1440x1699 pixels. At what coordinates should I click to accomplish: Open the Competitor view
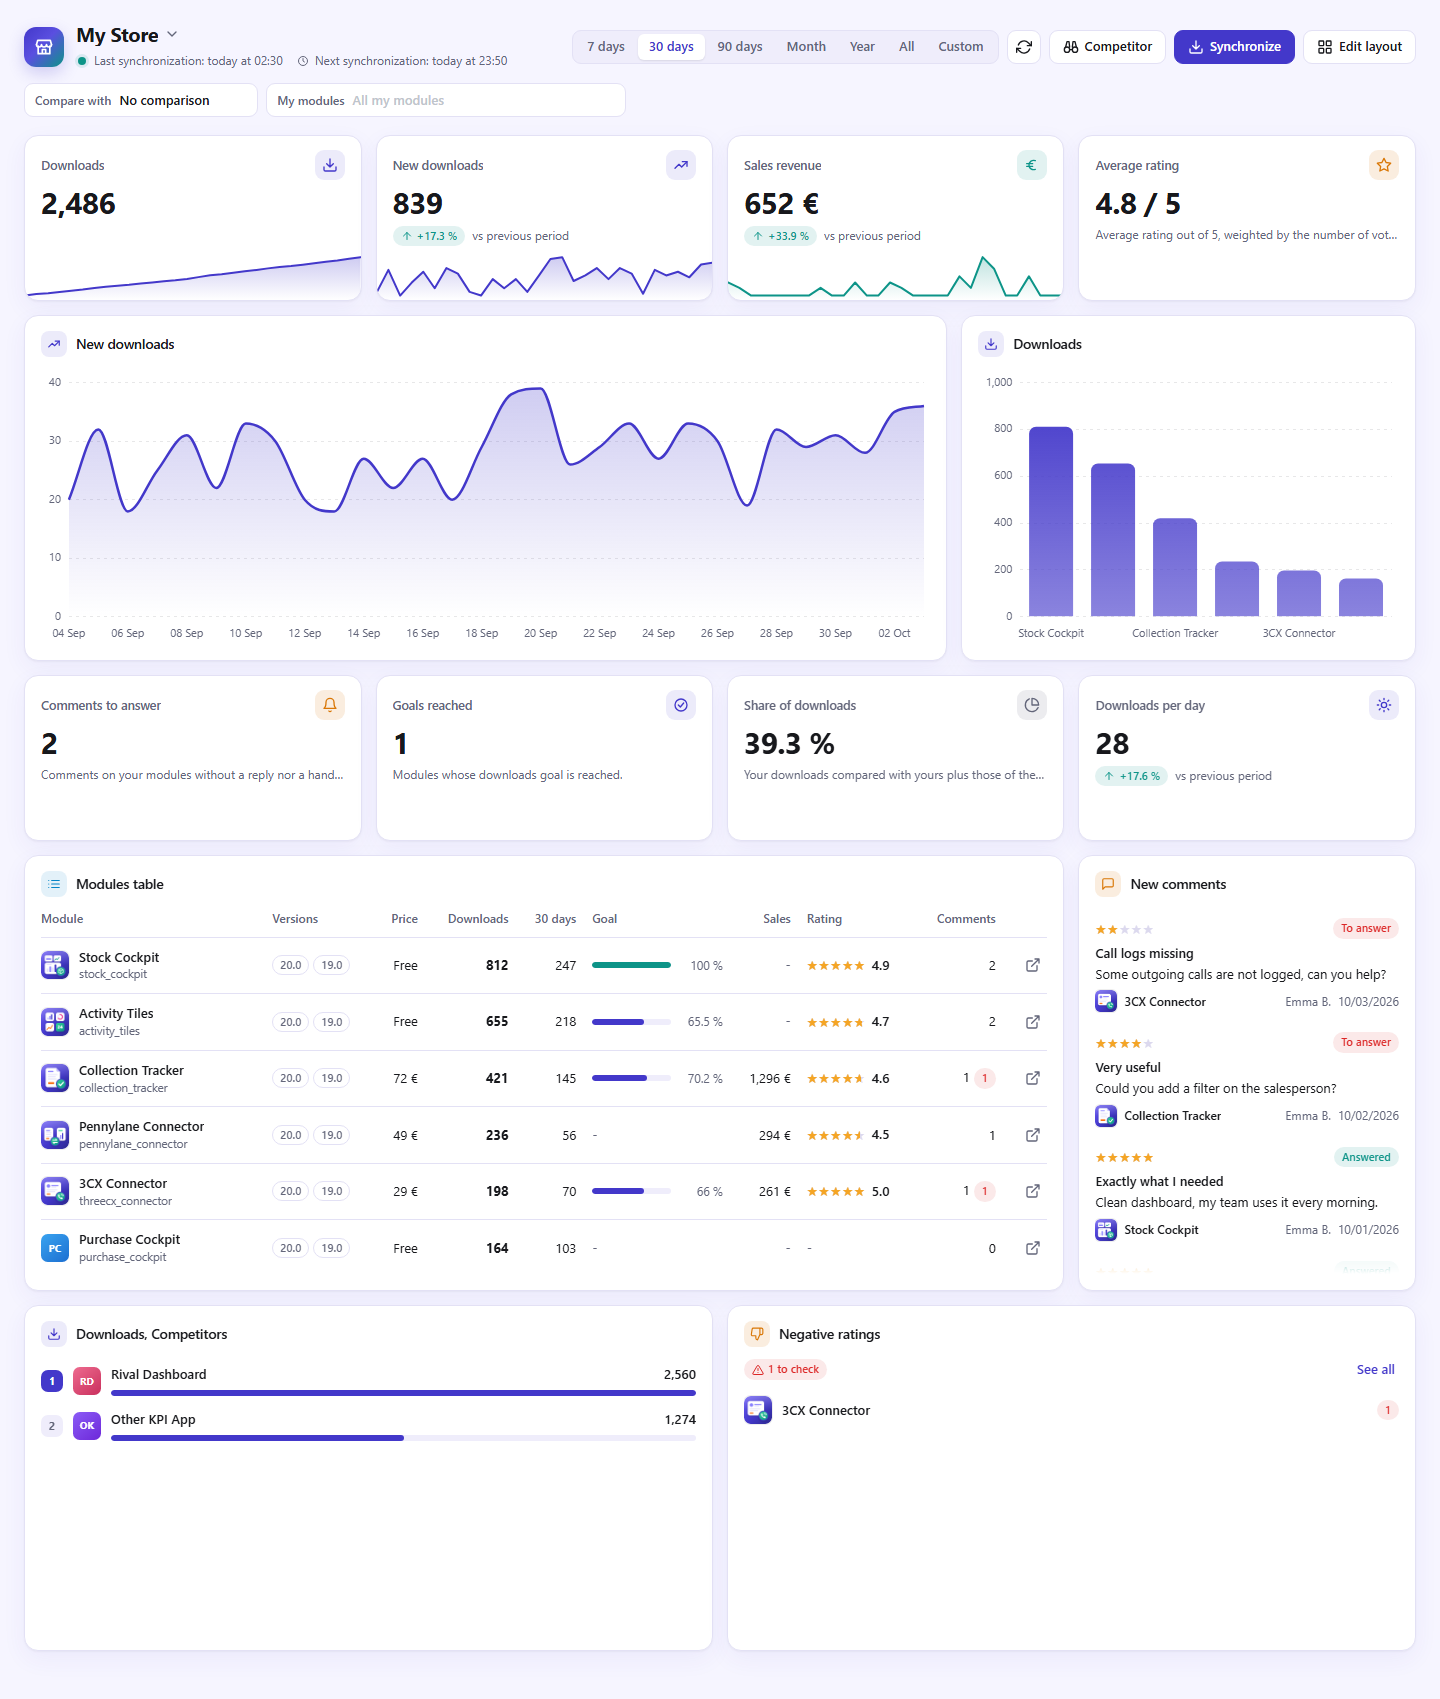point(1107,47)
